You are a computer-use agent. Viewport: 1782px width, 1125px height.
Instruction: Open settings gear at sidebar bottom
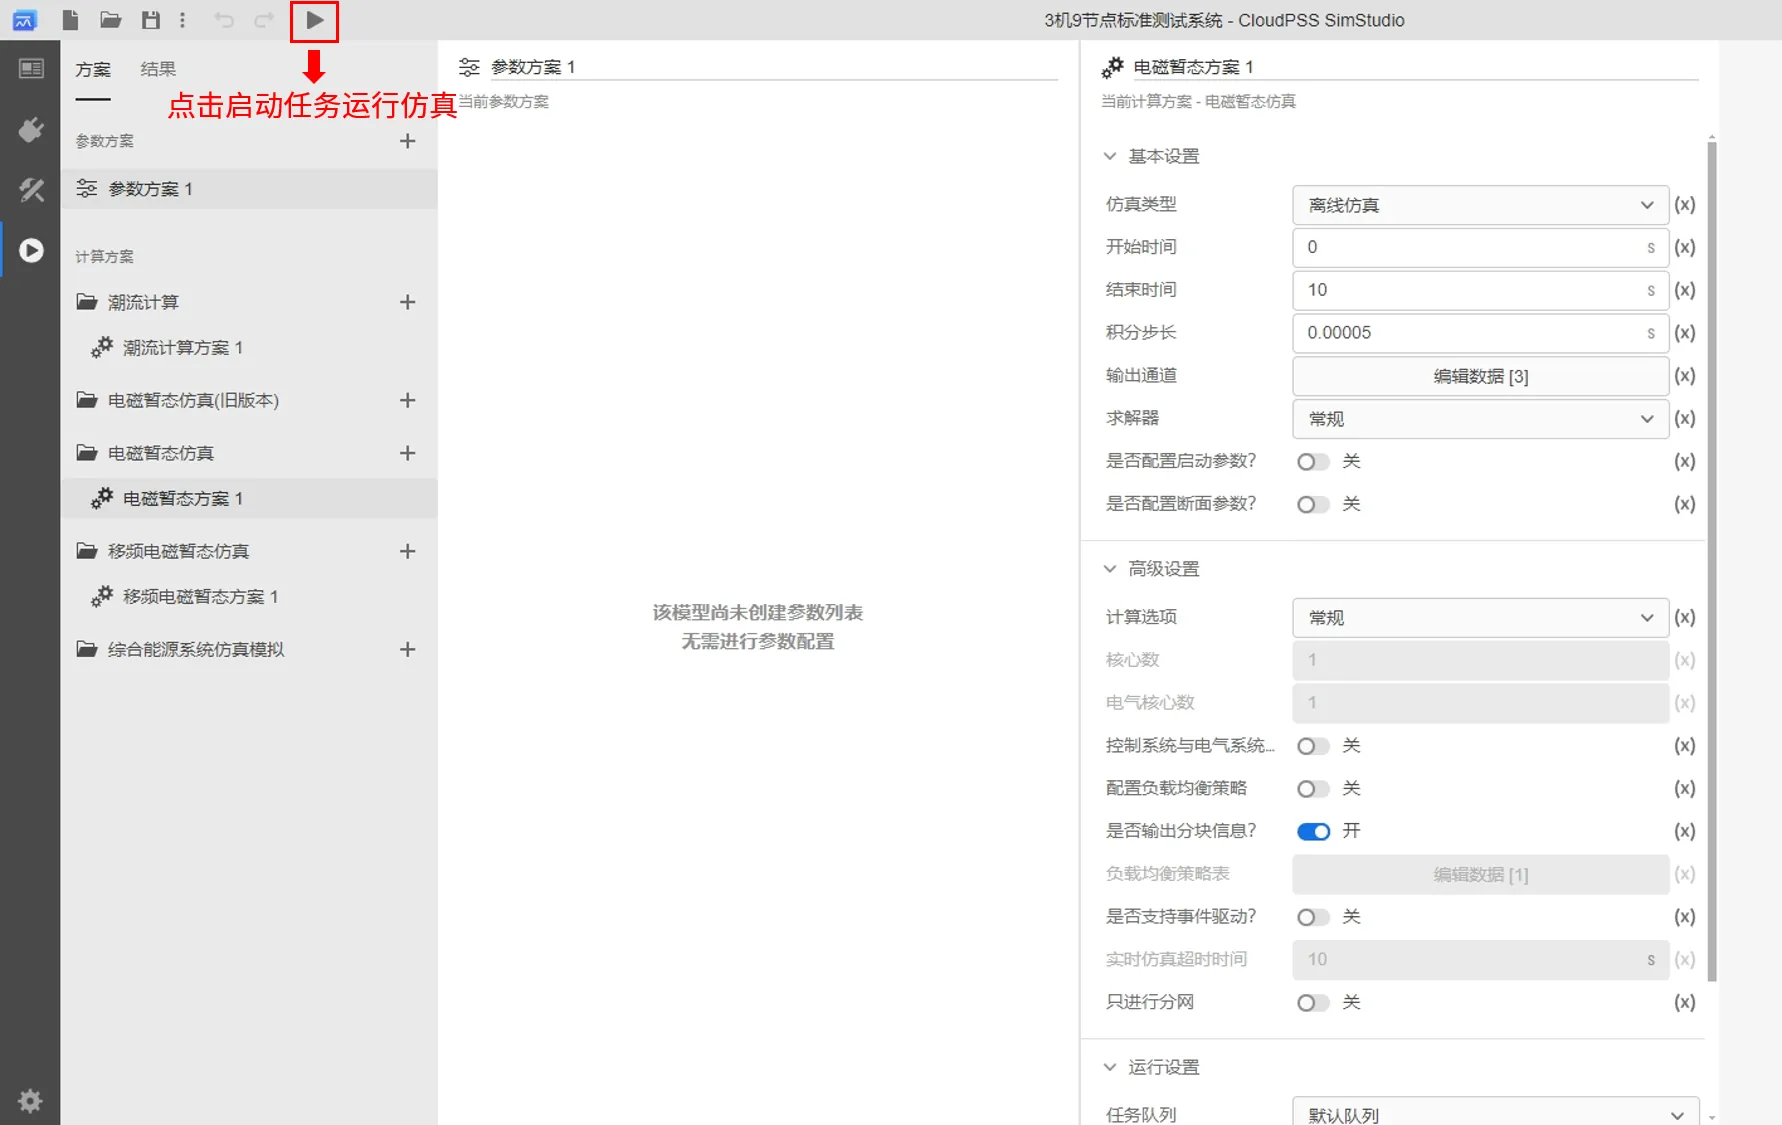[x=30, y=1101]
